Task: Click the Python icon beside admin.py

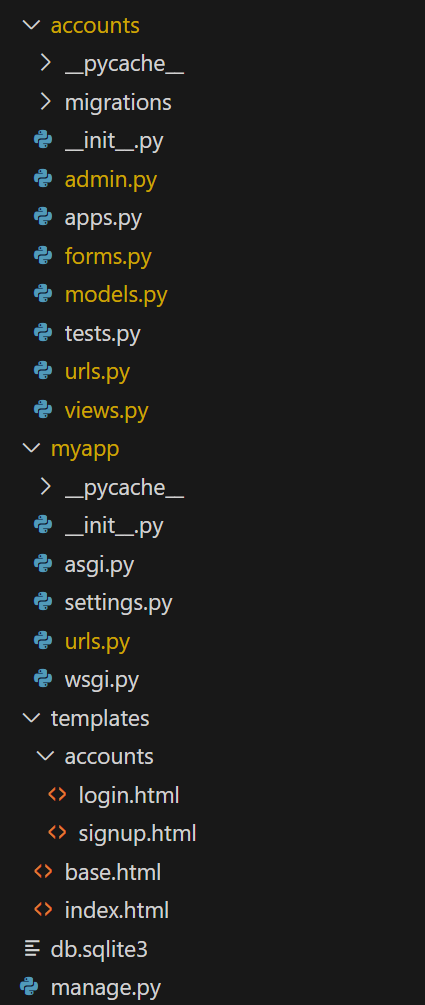Action: coord(43,179)
